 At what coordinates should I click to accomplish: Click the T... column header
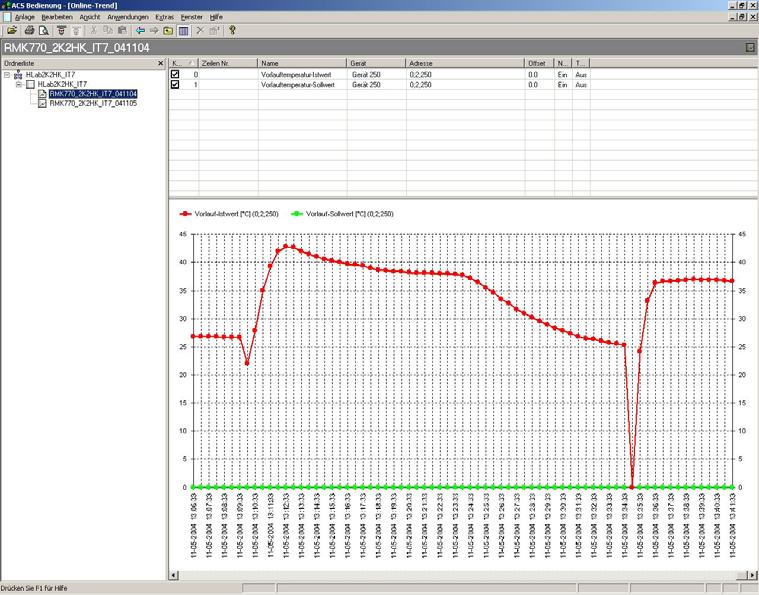coord(581,63)
